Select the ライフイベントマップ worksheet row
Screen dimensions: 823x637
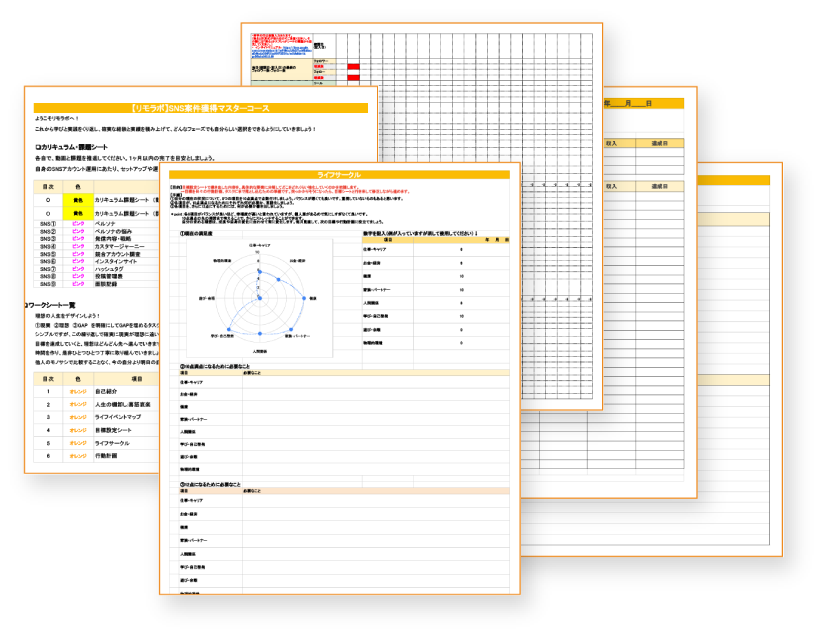click(x=118, y=417)
